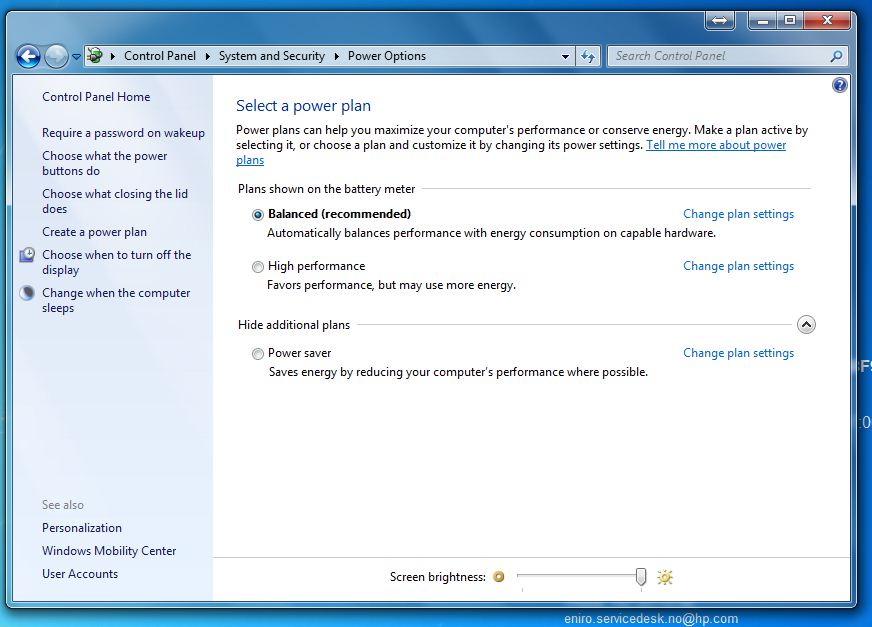Screen dimensions: 872x627
Task: Click the double-arrow button in title bar
Action: 720,21
